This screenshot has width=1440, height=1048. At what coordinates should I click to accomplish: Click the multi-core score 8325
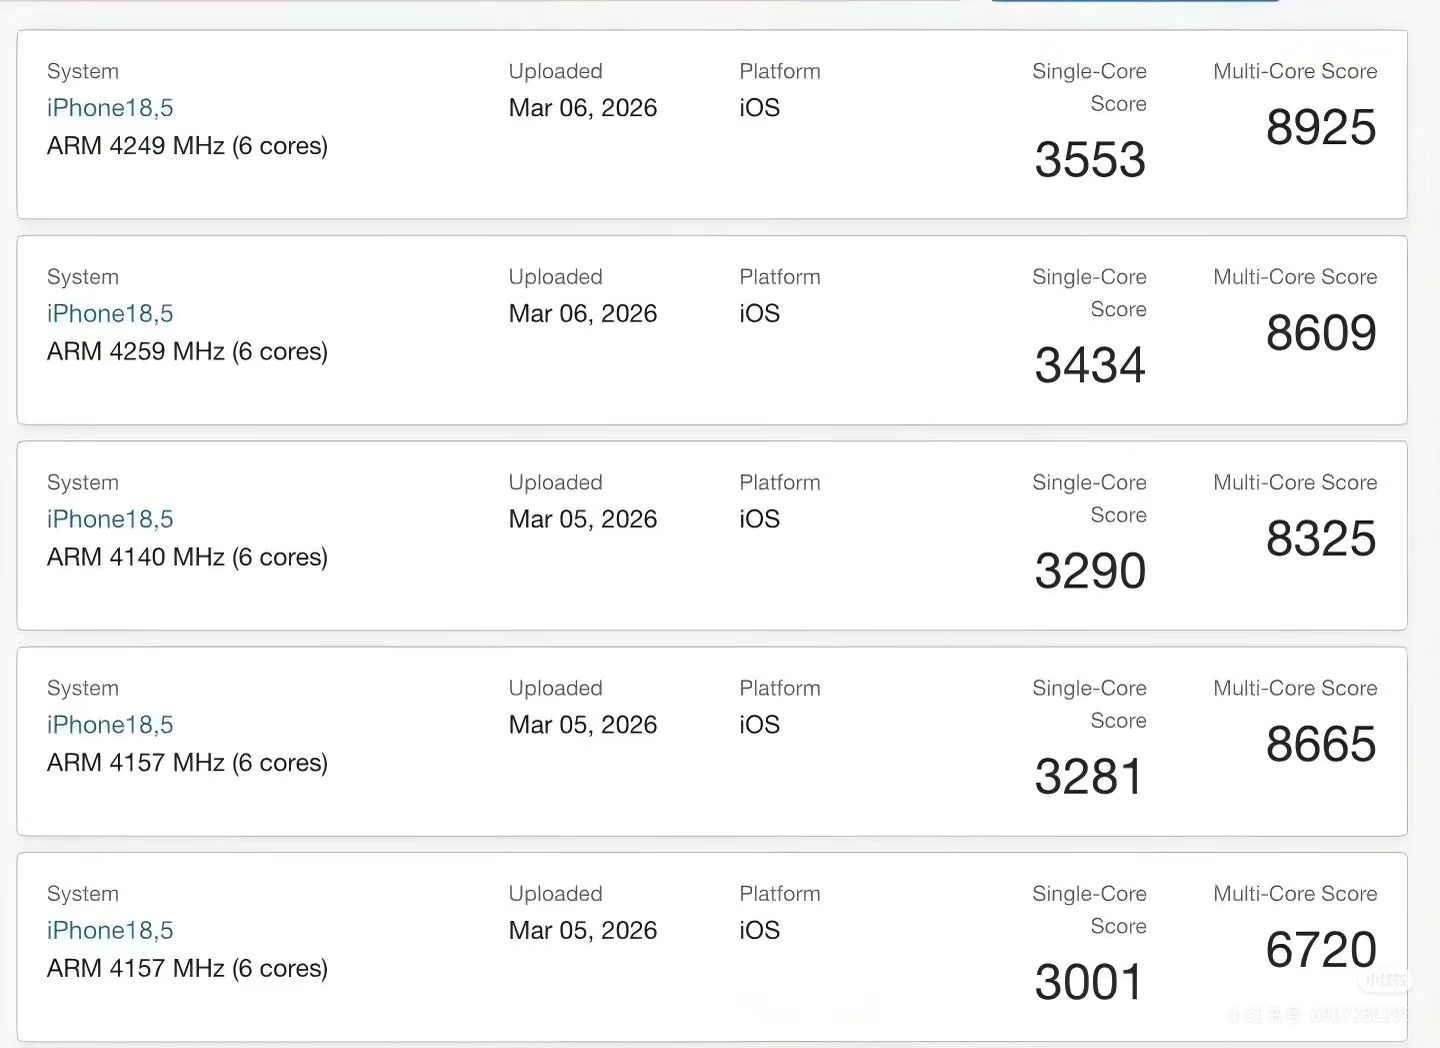1320,539
